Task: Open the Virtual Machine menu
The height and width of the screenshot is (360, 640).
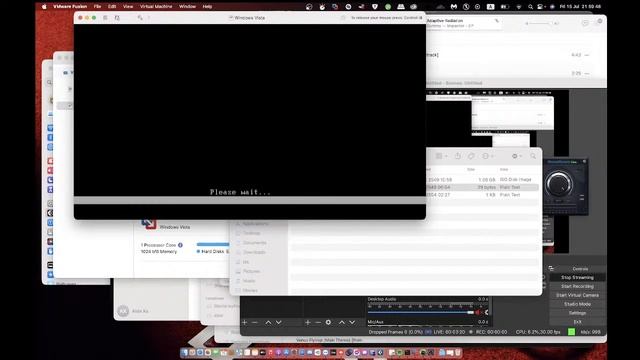Action: pos(156,7)
